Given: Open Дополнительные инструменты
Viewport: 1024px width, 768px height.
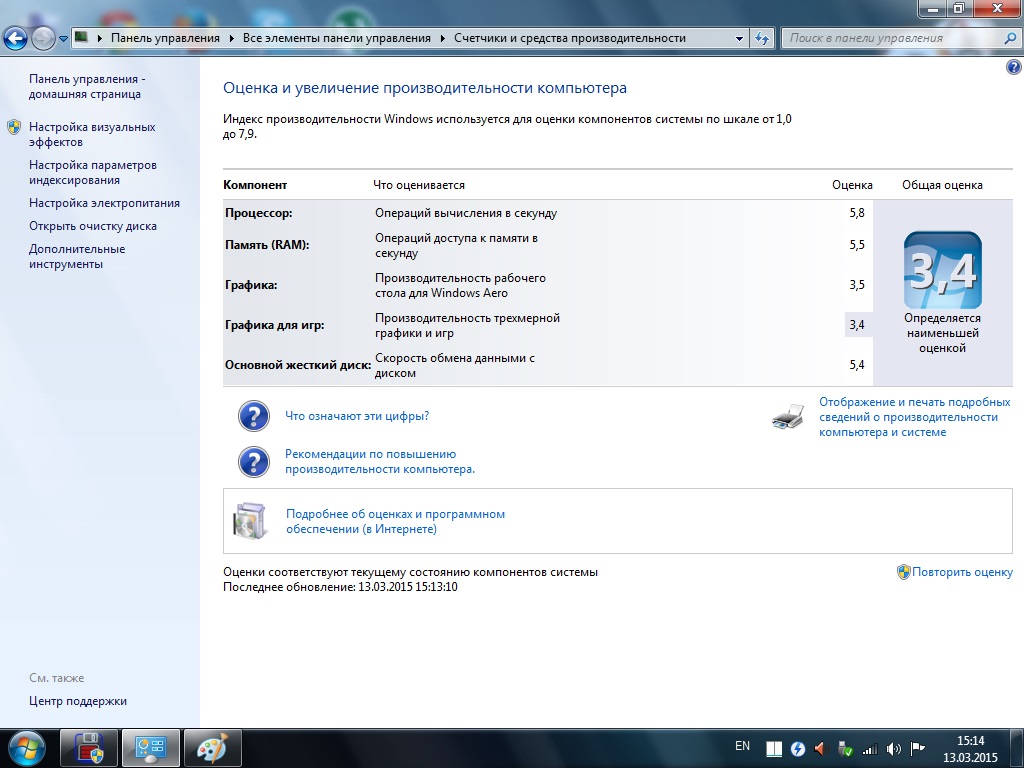Looking at the screenshot, I should tap(77, 256).
